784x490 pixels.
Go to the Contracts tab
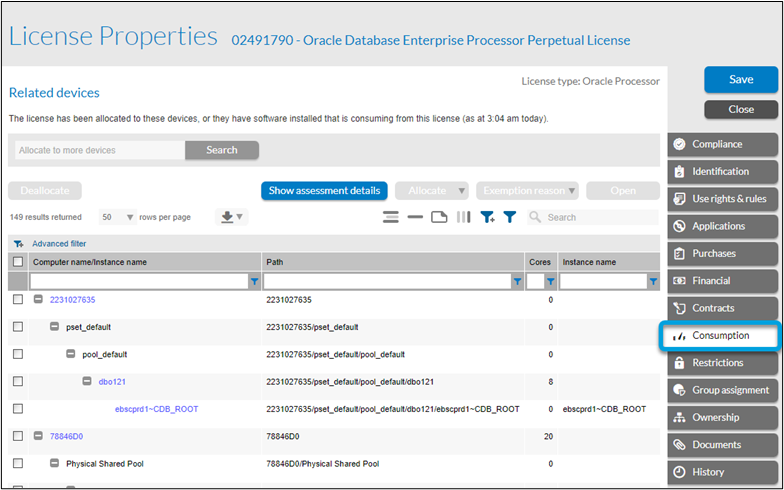pos(722,308)
